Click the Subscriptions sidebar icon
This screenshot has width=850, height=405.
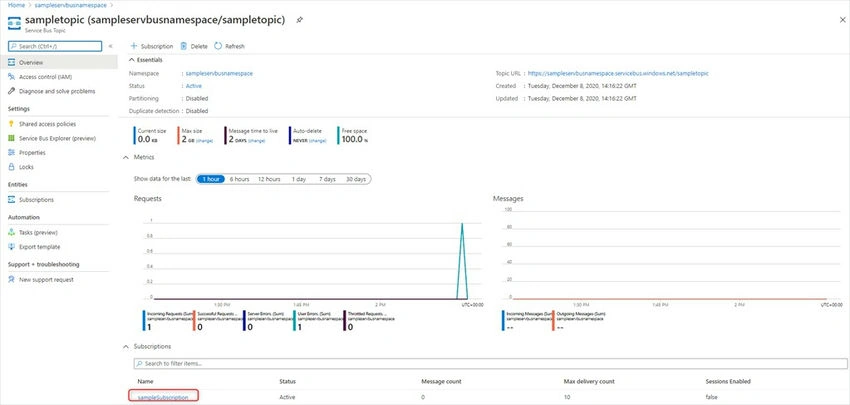(x=12, y=200)
